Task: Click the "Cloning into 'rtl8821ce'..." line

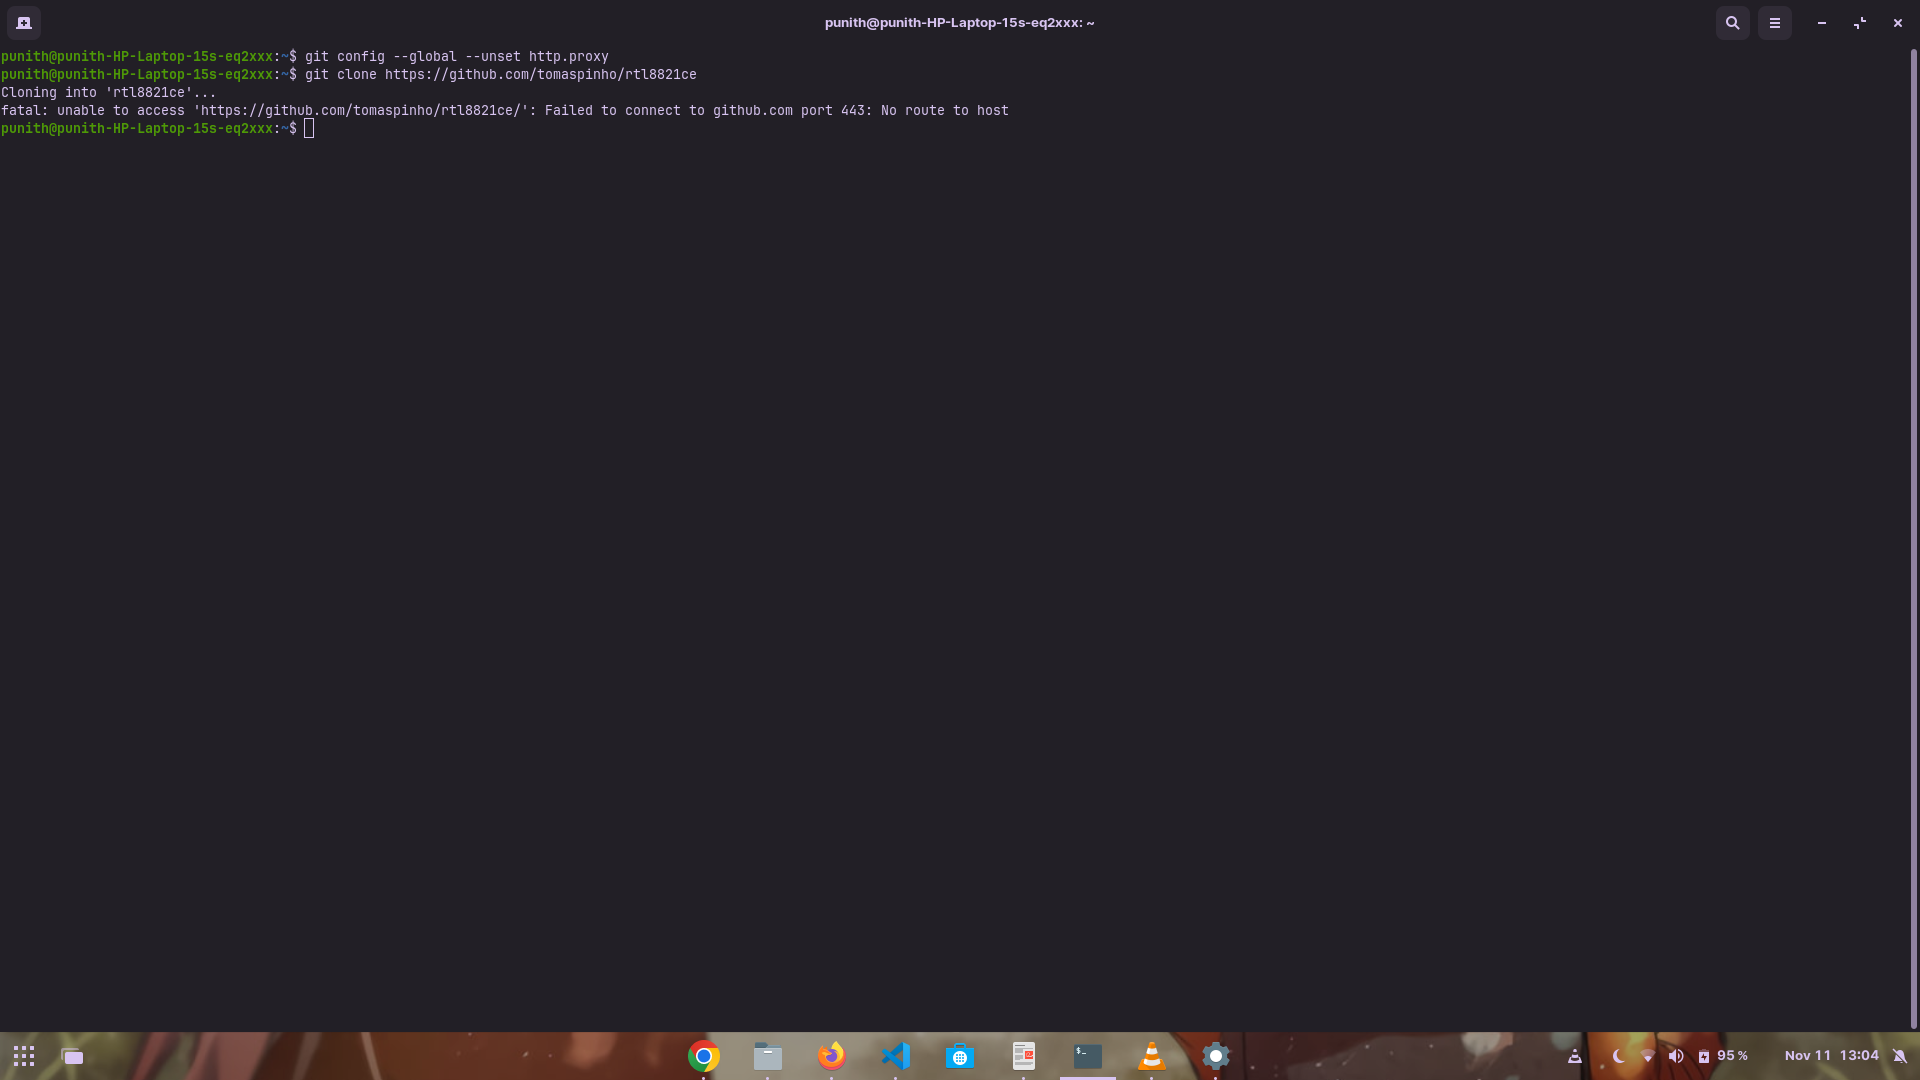Action: 109,93
